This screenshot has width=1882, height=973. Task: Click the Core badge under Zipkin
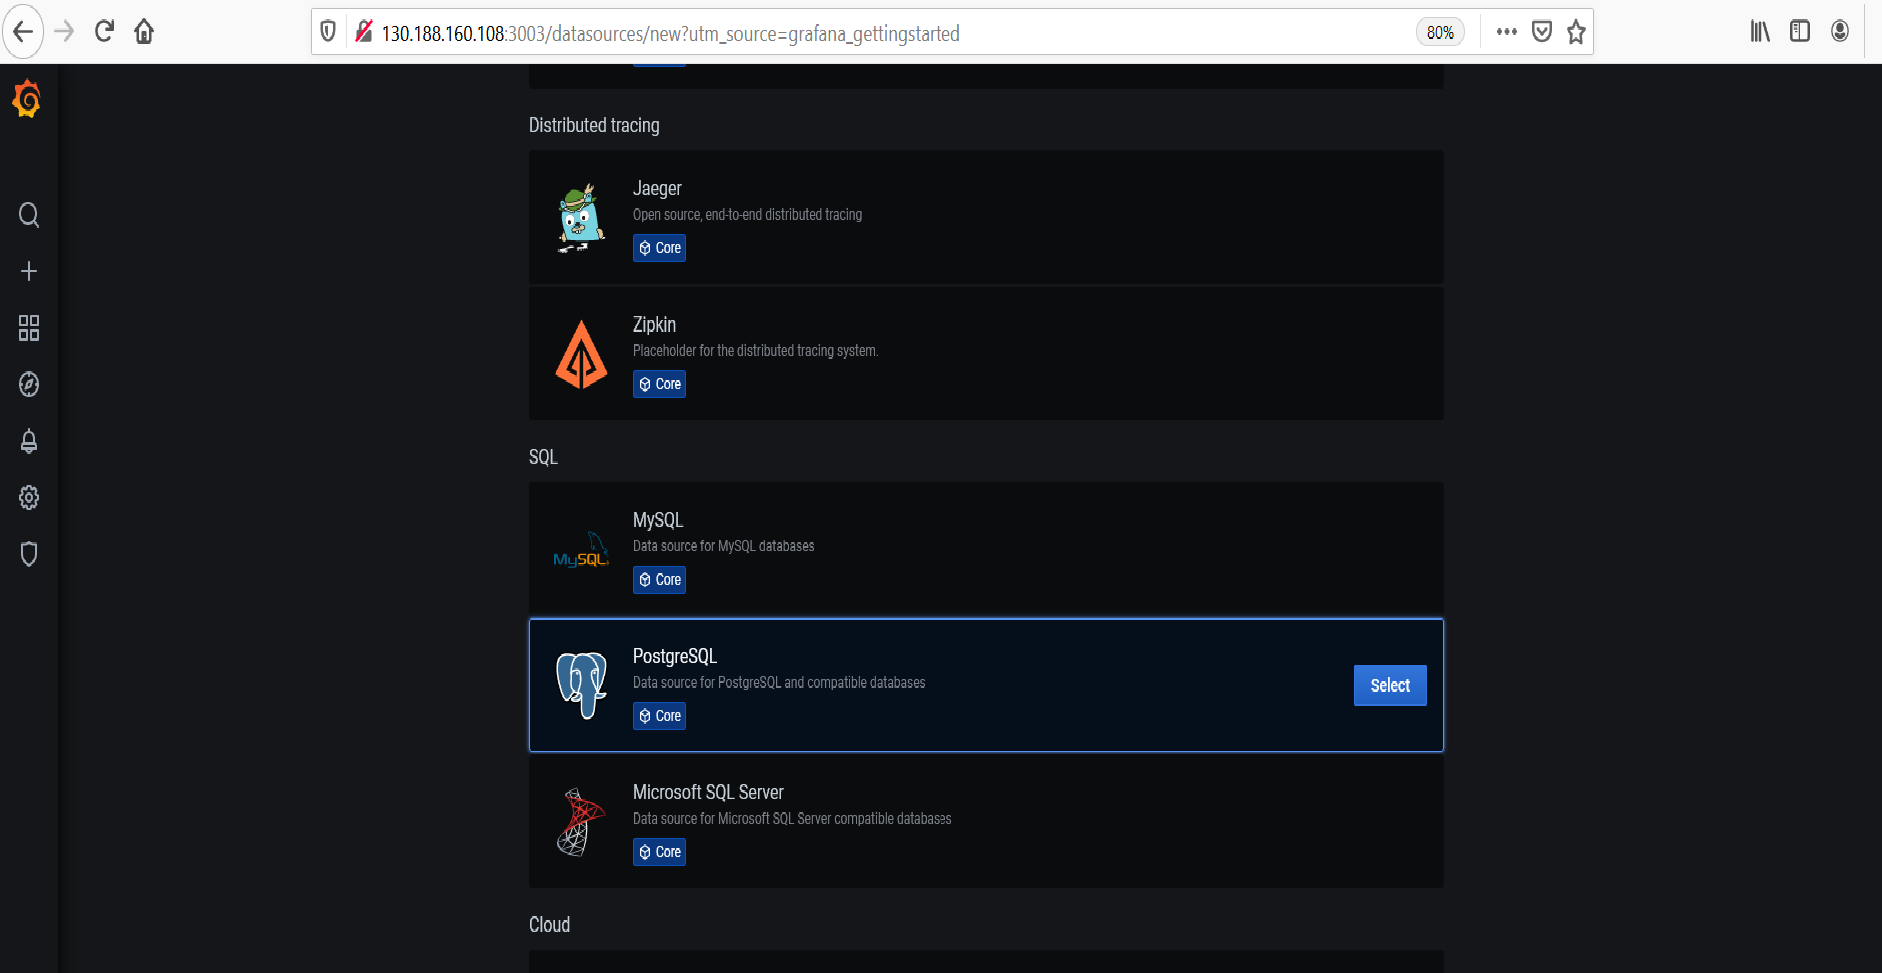click(x=659, y=384)
